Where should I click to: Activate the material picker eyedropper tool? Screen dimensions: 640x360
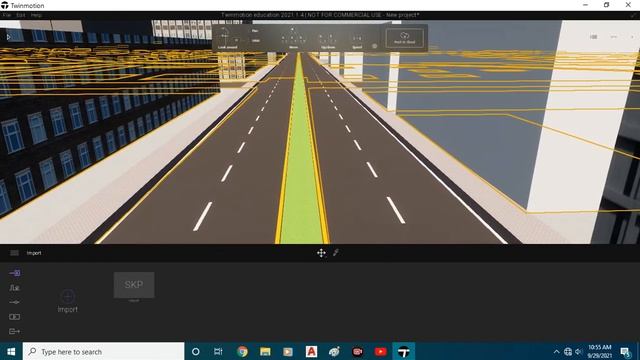(336, 253)
